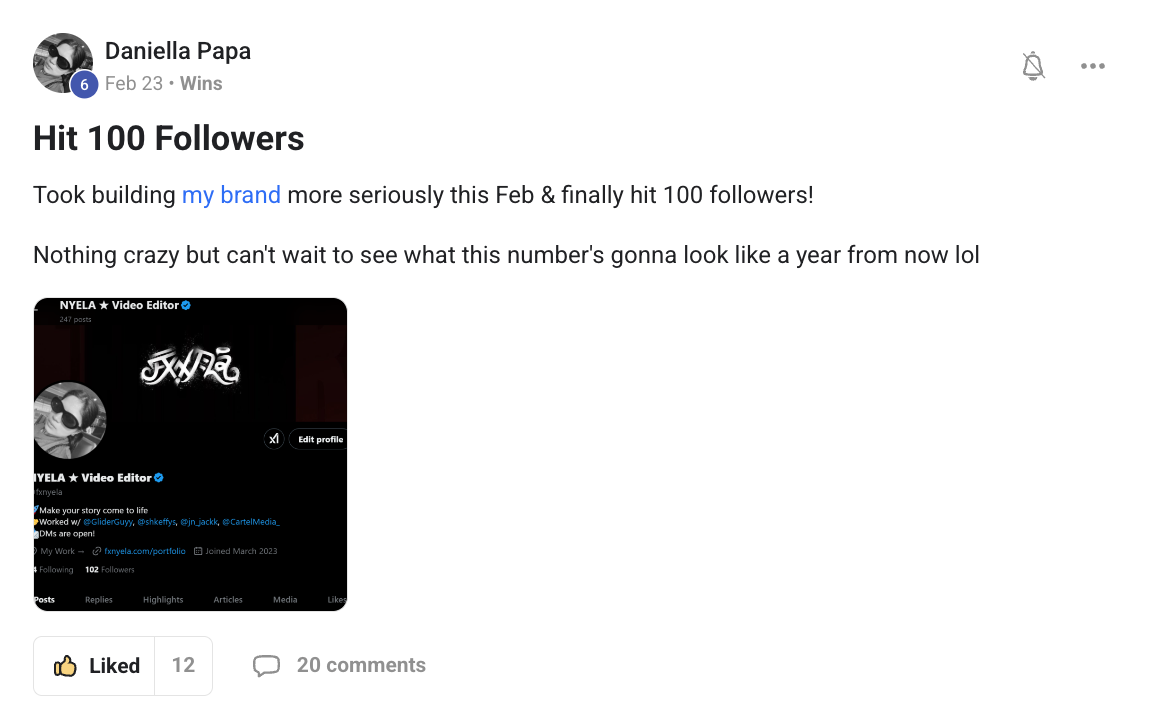The width and height of the screenshot is (1160, 714).
Task: Click Edit profile button in the screenshot
Action: [319, 439]
